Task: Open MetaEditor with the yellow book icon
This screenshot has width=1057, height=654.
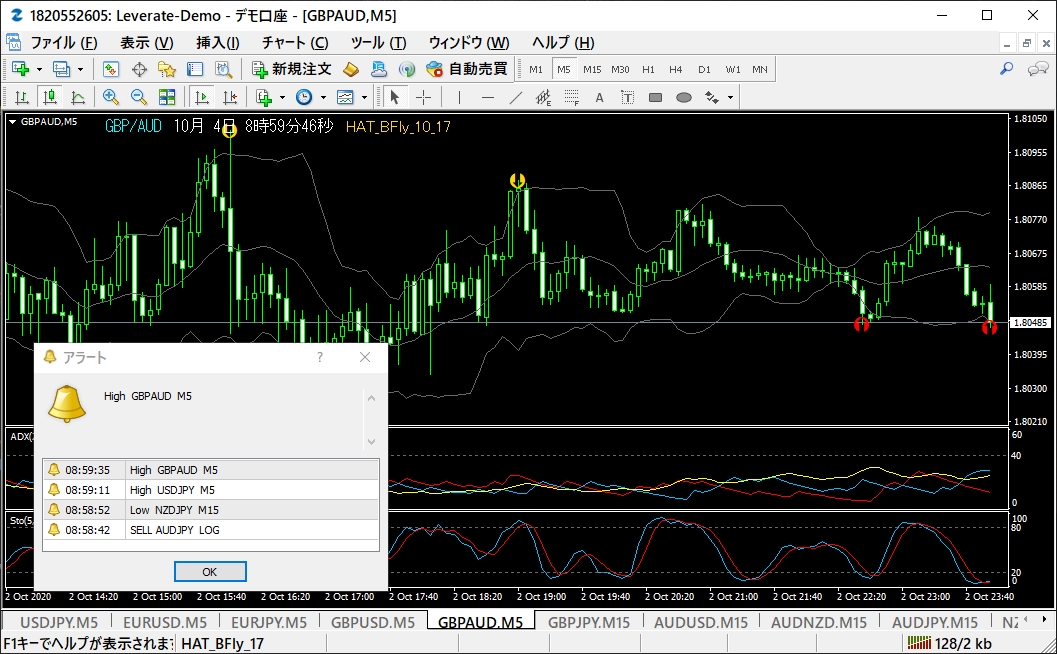Action: [351, 69]
